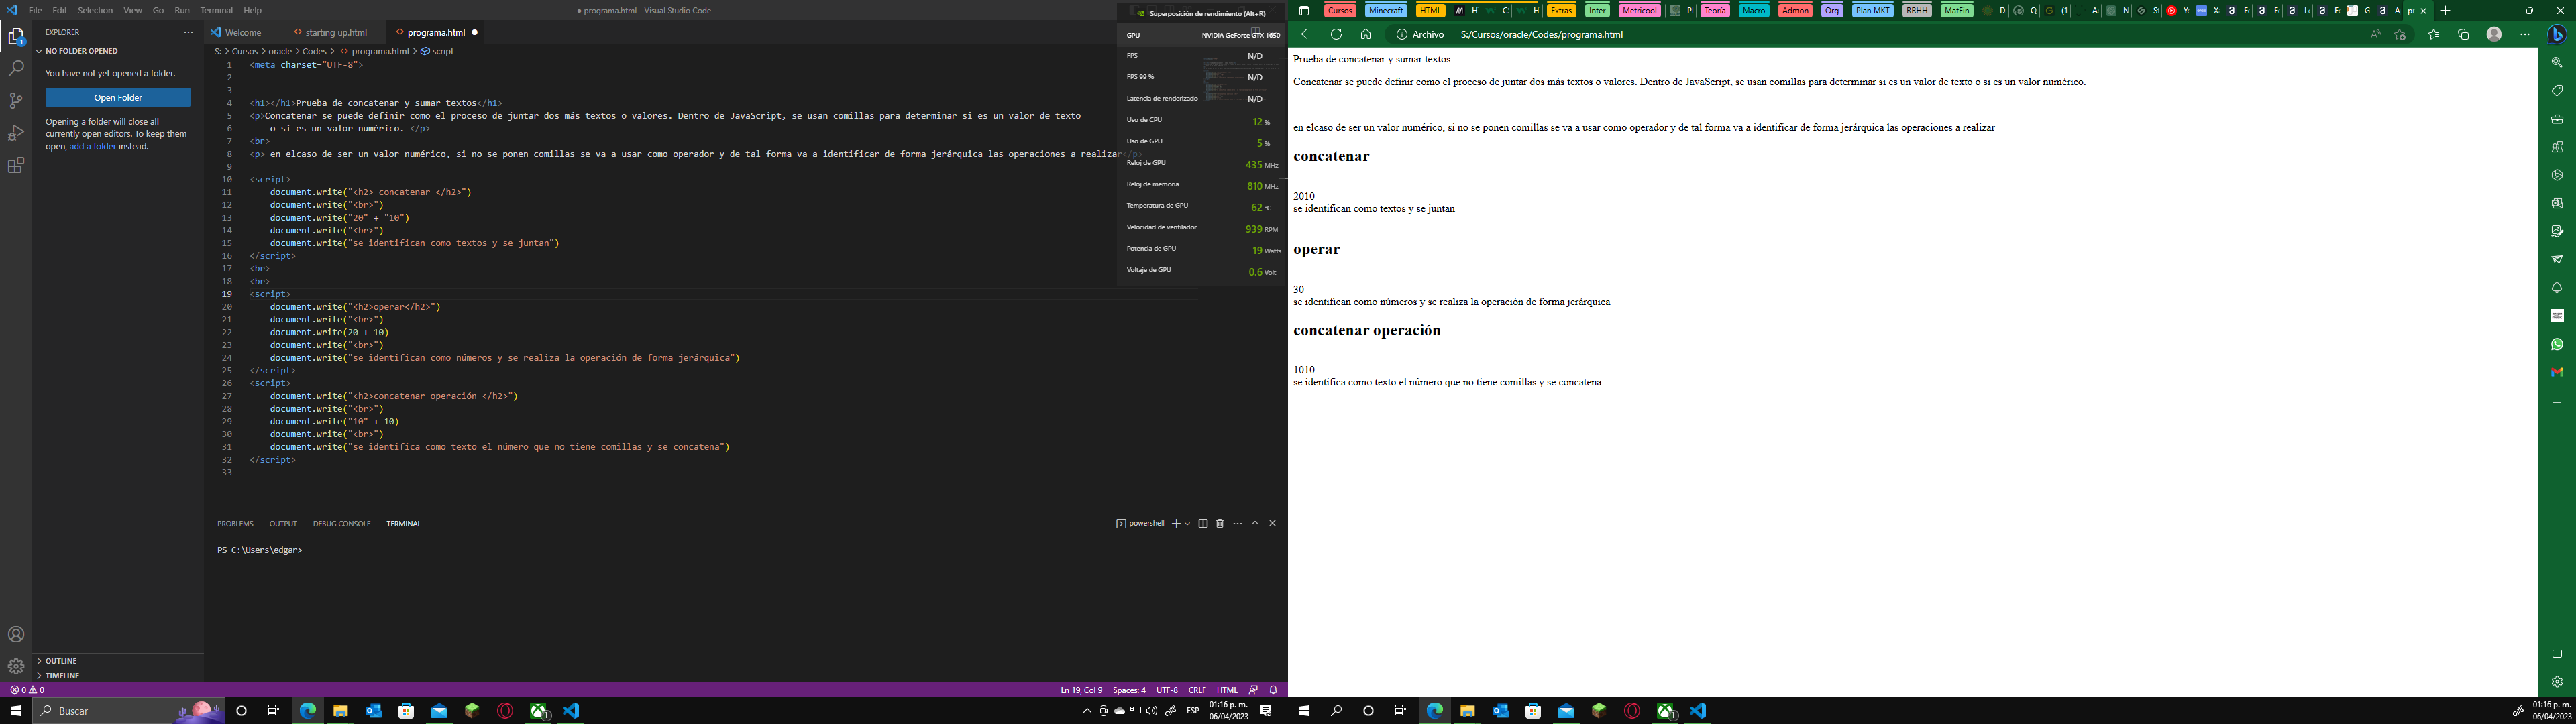Add a new site to Edge sidebar
The height and width of the screenshot is (724, 2576).
(2557, 403)
